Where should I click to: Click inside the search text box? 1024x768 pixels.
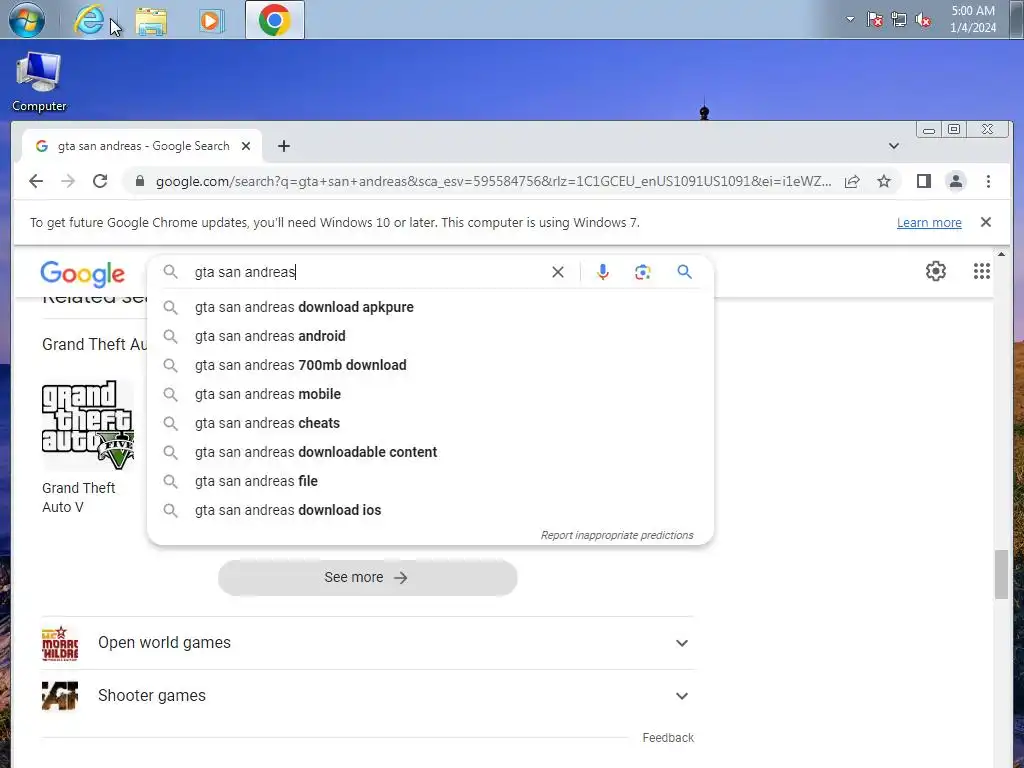coord(366,272)
